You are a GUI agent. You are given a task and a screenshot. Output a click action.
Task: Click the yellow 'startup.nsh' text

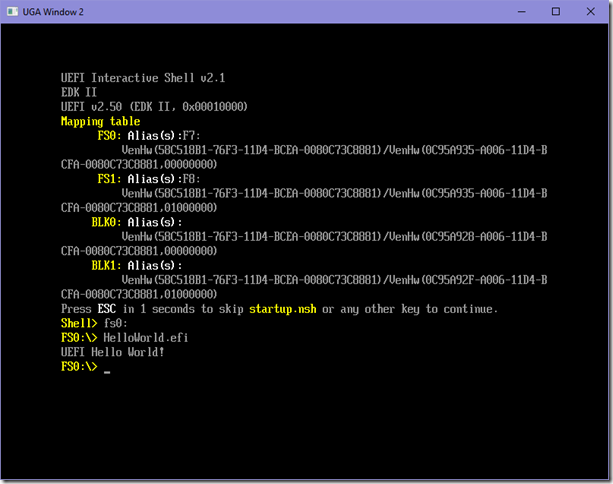pyautogui.click(x=283, y=309)
